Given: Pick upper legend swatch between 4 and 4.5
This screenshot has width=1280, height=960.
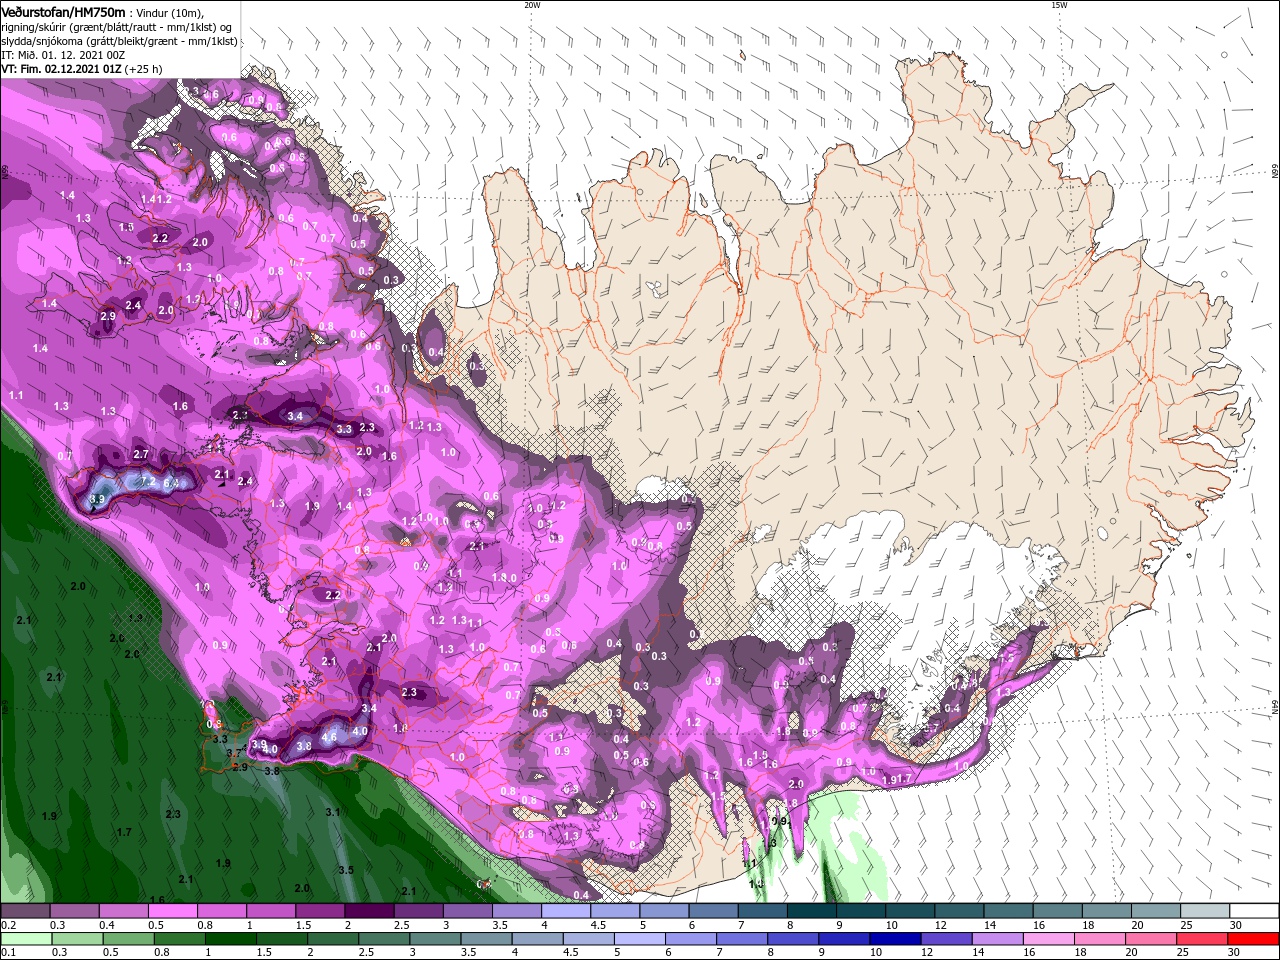Looking at the screenshot, I should coord(565,911).
